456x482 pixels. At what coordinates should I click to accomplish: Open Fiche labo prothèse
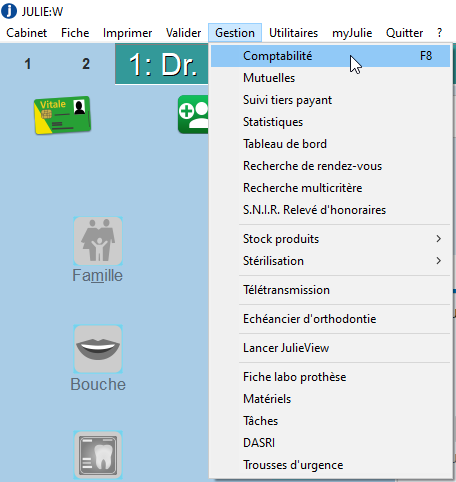tap(330, 377)
